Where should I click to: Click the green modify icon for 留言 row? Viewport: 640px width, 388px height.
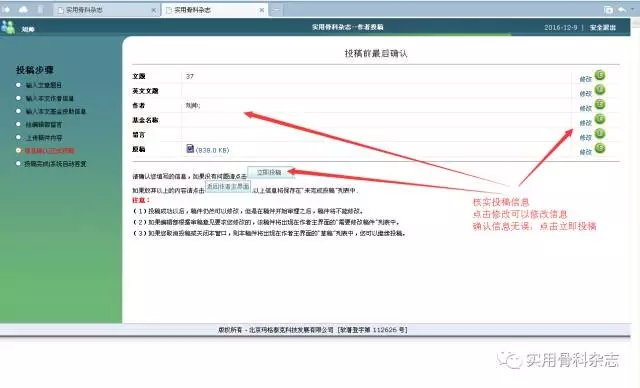(600, 134)
